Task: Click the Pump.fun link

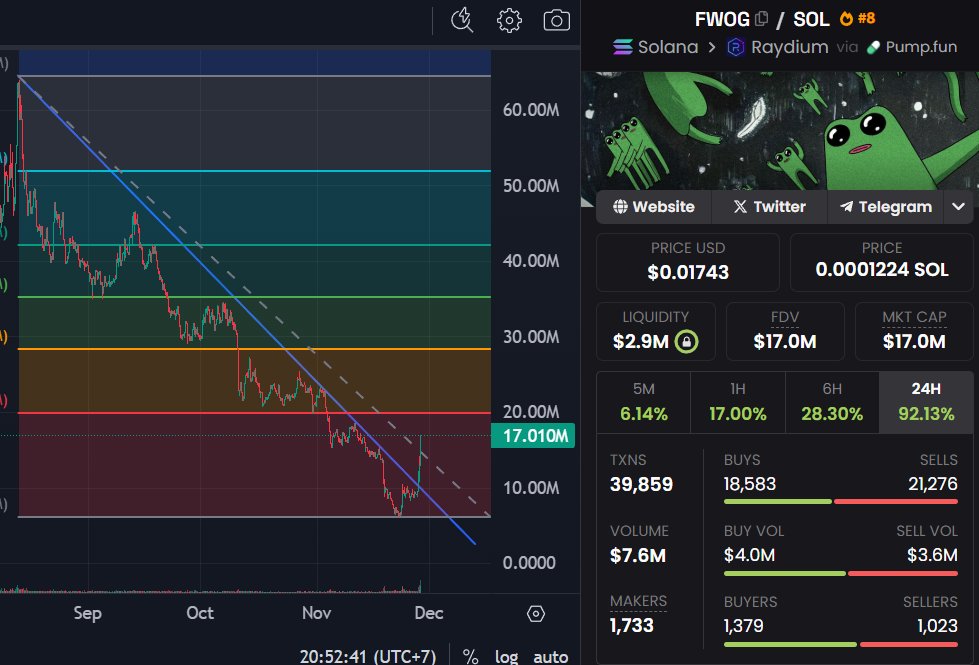Action: point(912,47)
